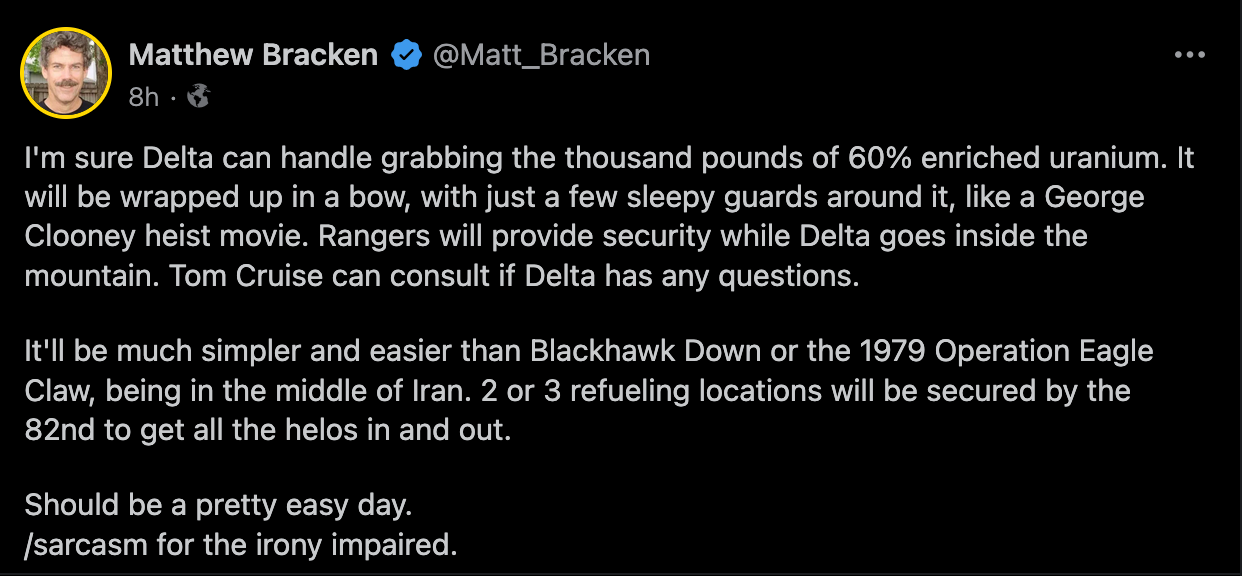Click the blue verified badge icon

(405, 56)
